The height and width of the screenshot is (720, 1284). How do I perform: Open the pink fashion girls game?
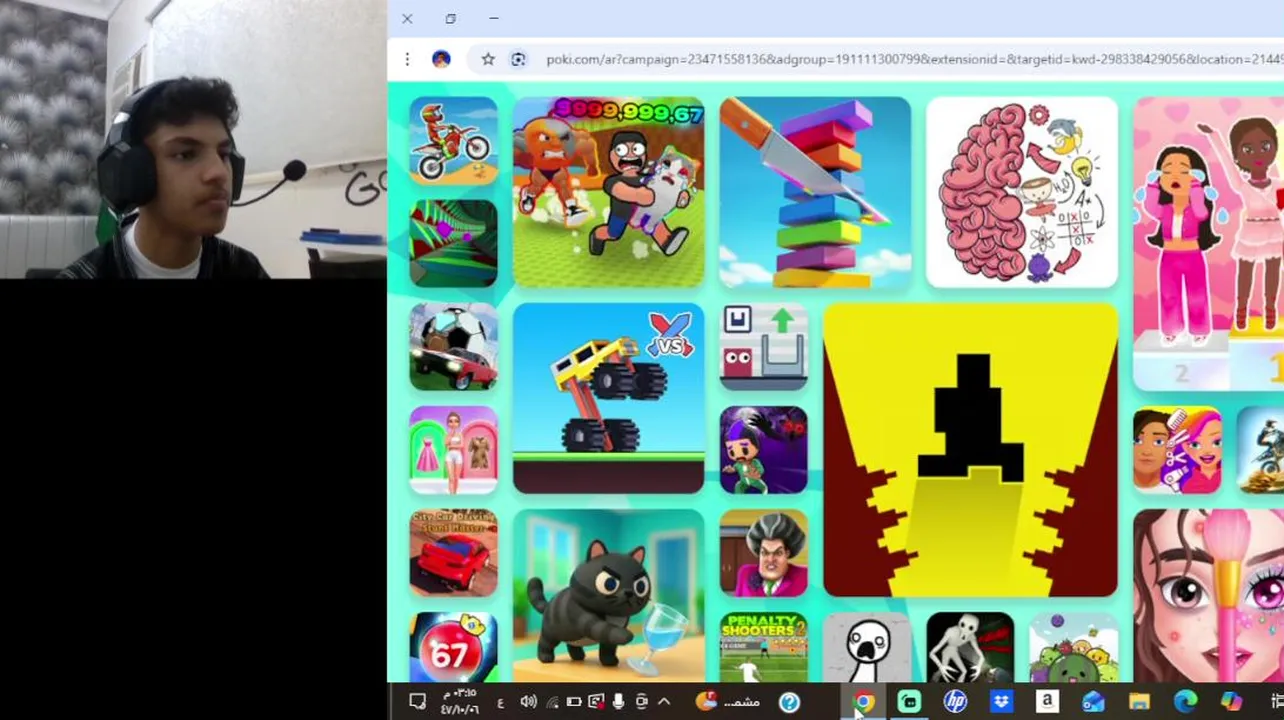[x=1208, y=243]
